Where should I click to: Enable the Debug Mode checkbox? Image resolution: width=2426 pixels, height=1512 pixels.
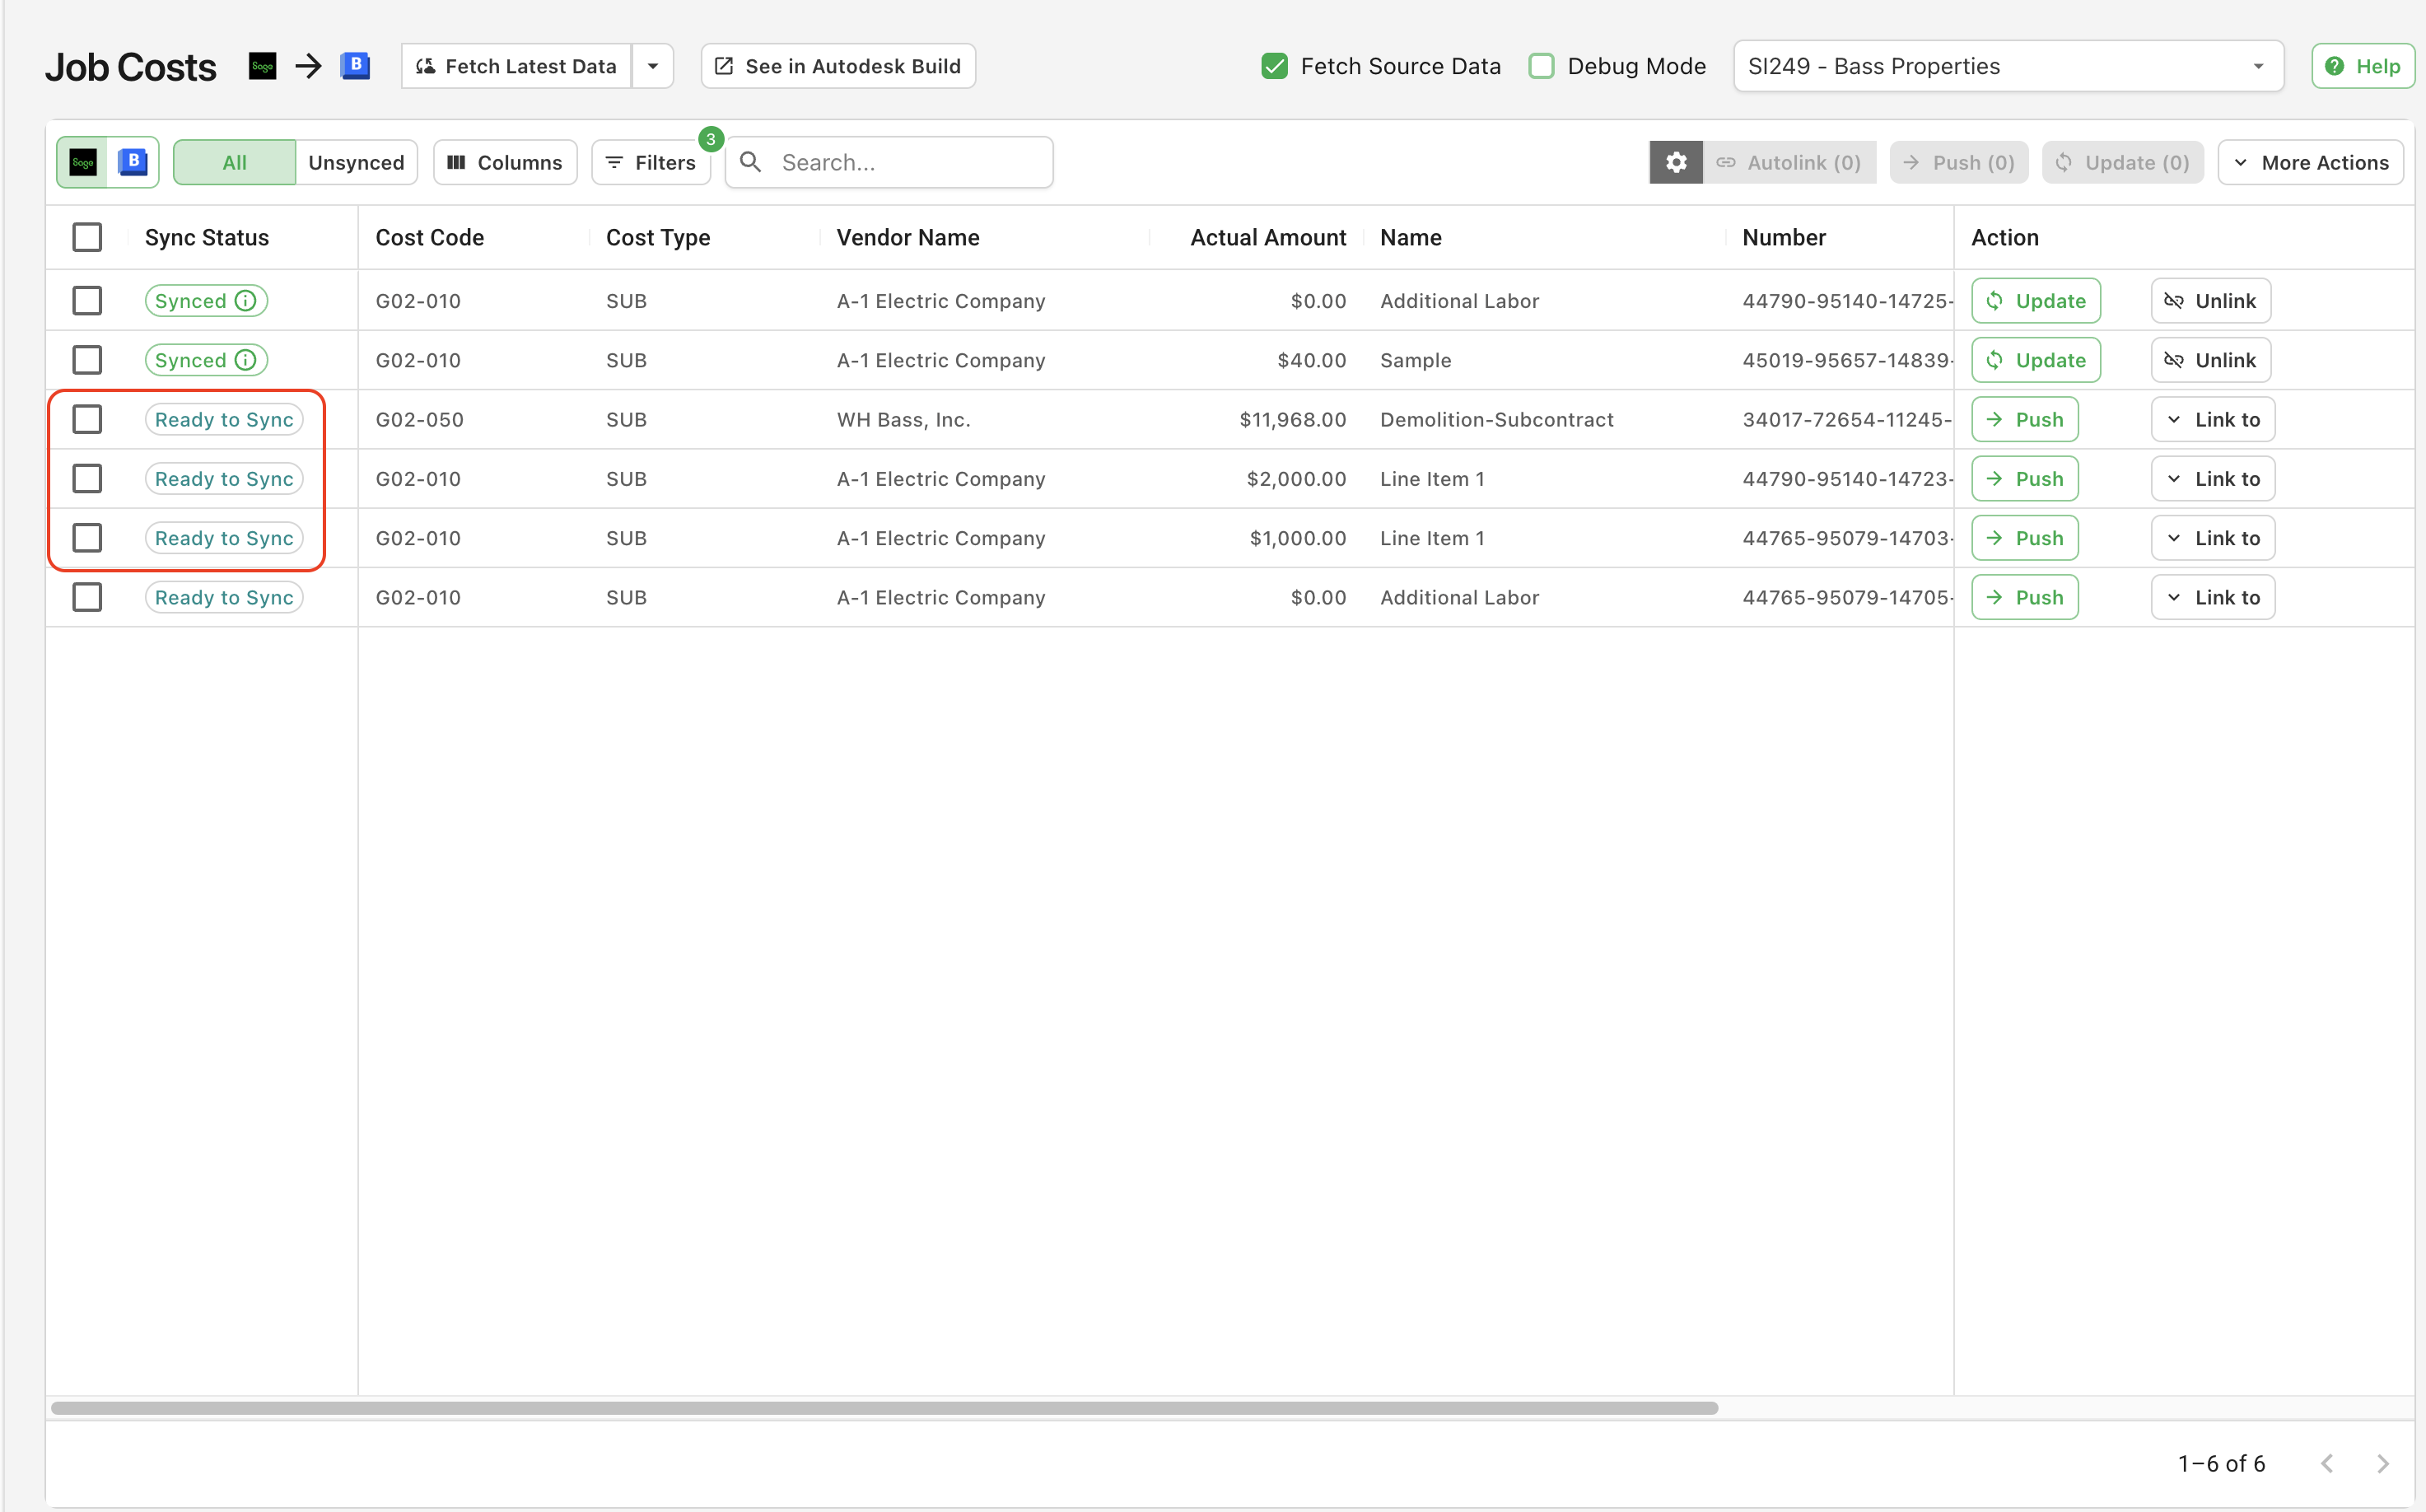[1541, 66]
